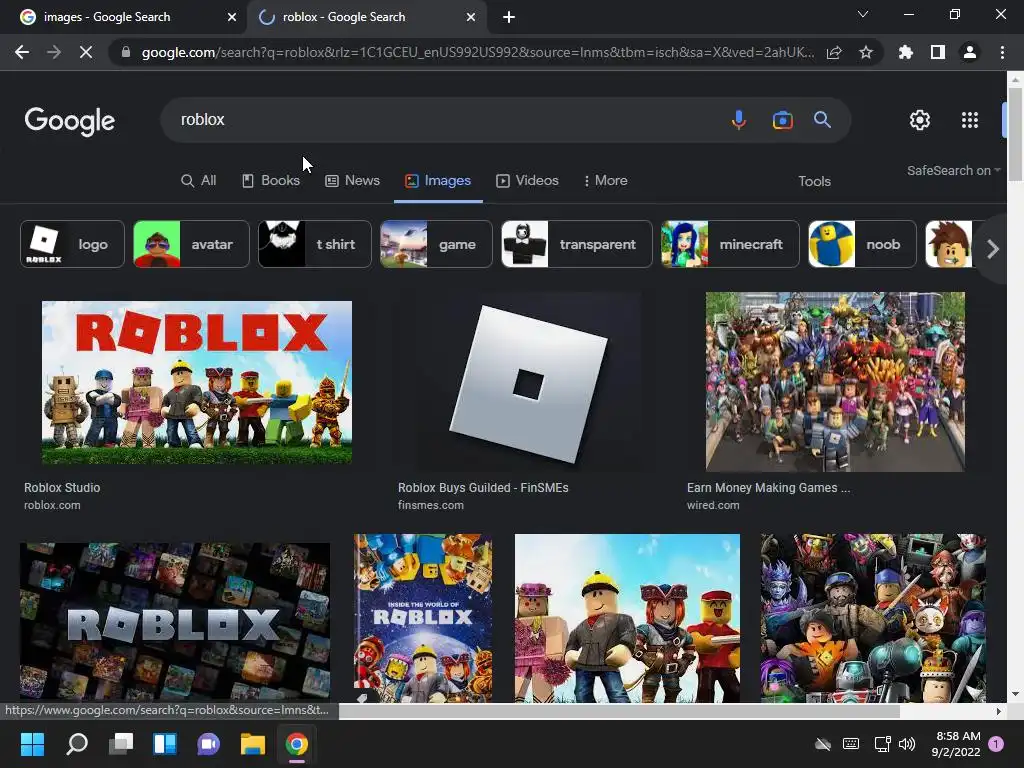Open the Widgets taskbar icon
This screenshot has height=768, width=1024.
[x=165, y=744]
